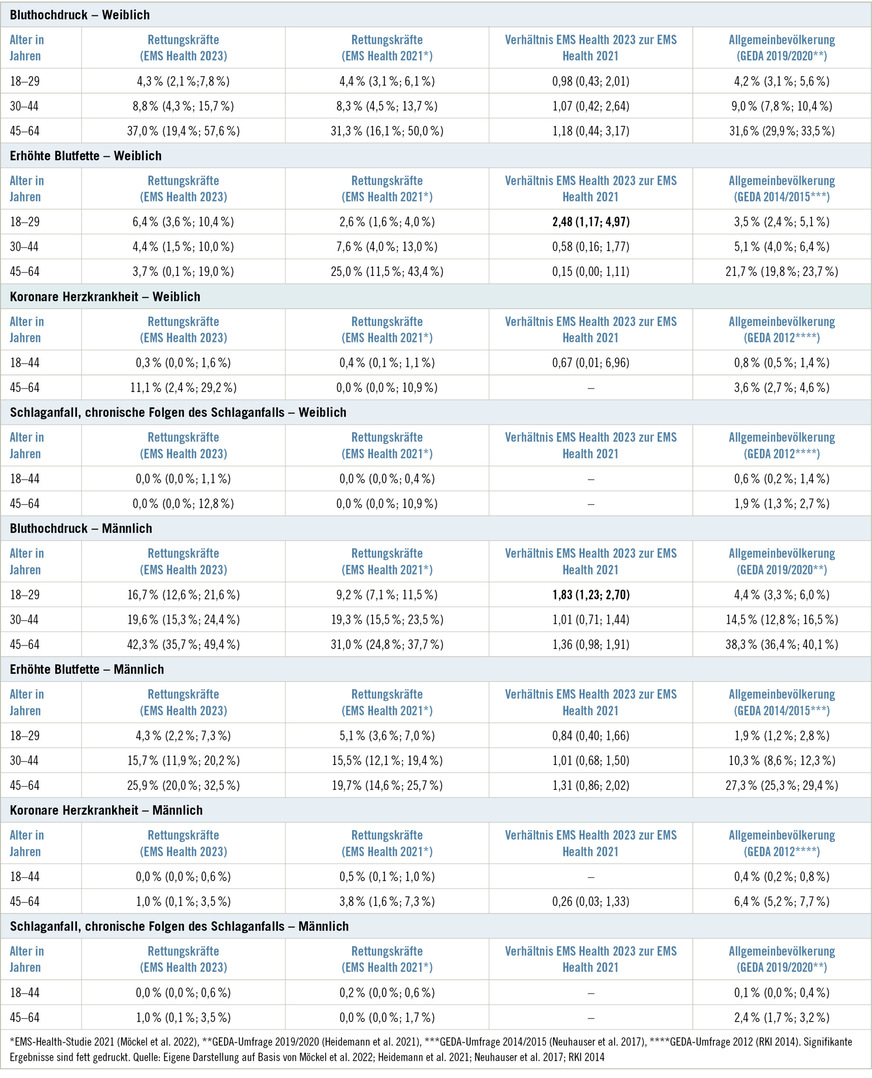Click the "Bluthochdruck – Weiblich" section header
This screenshot has width=872, height=1078.
pyautogui.click(x=82, y=14)
